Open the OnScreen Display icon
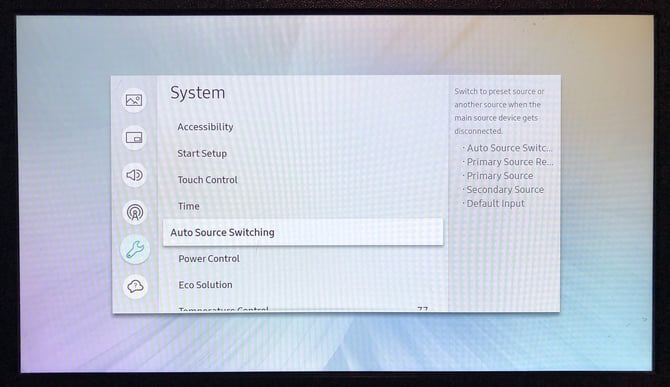 pos(134,138)
